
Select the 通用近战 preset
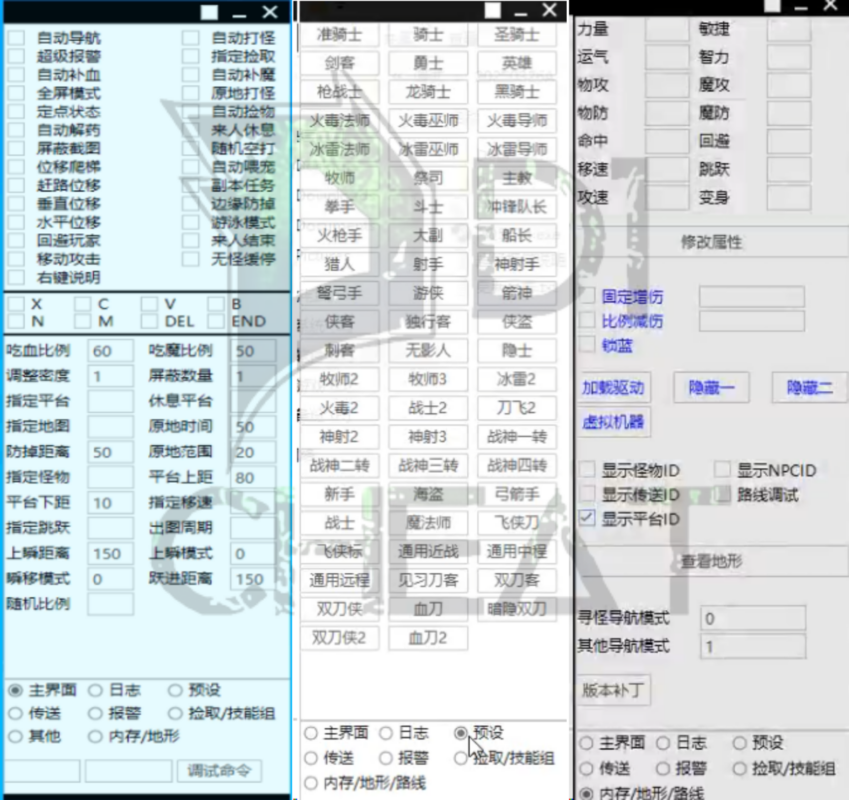[428, 552]
